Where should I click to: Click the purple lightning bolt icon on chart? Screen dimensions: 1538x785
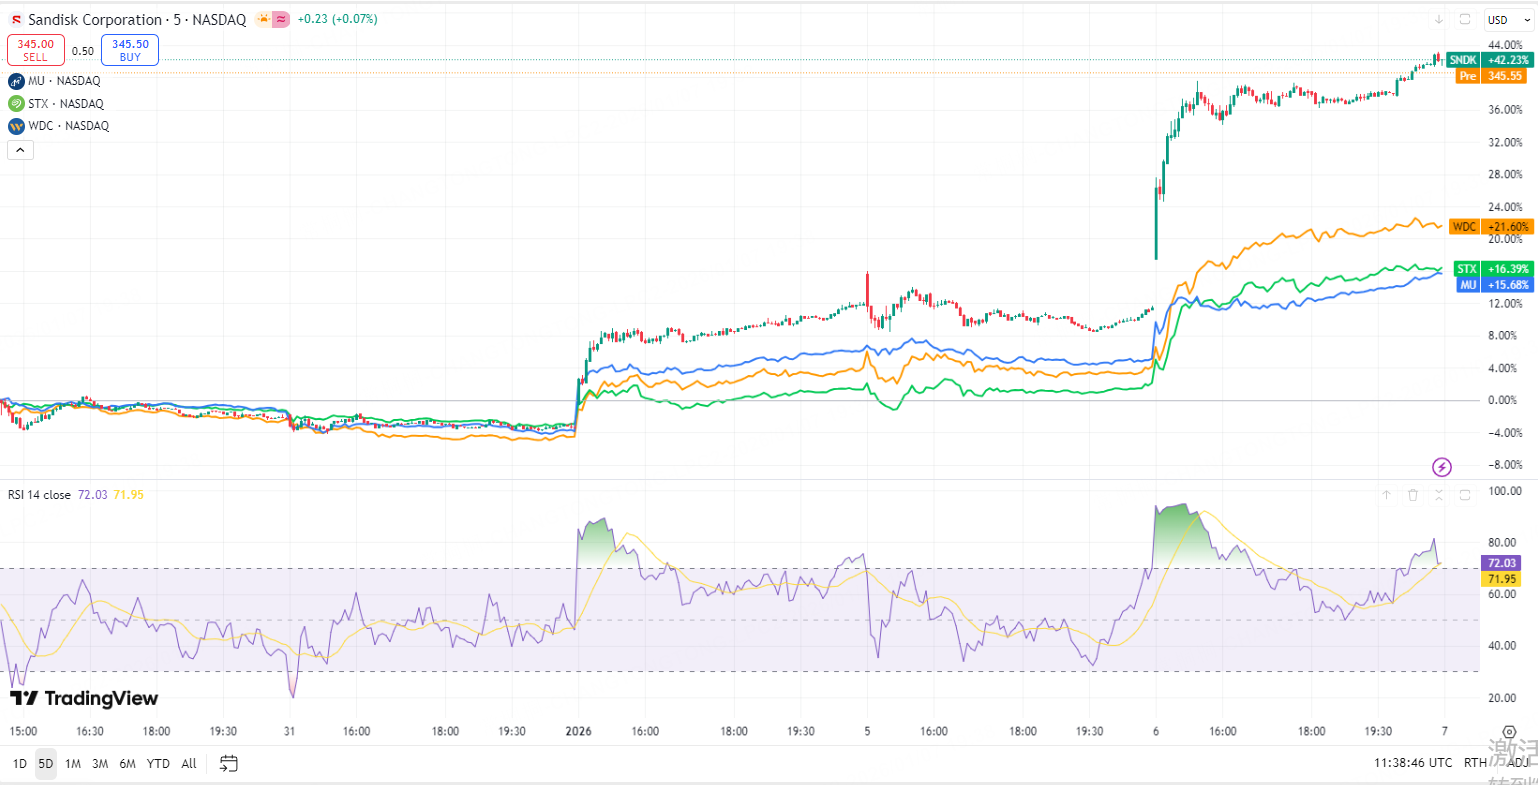point(1442,466)
